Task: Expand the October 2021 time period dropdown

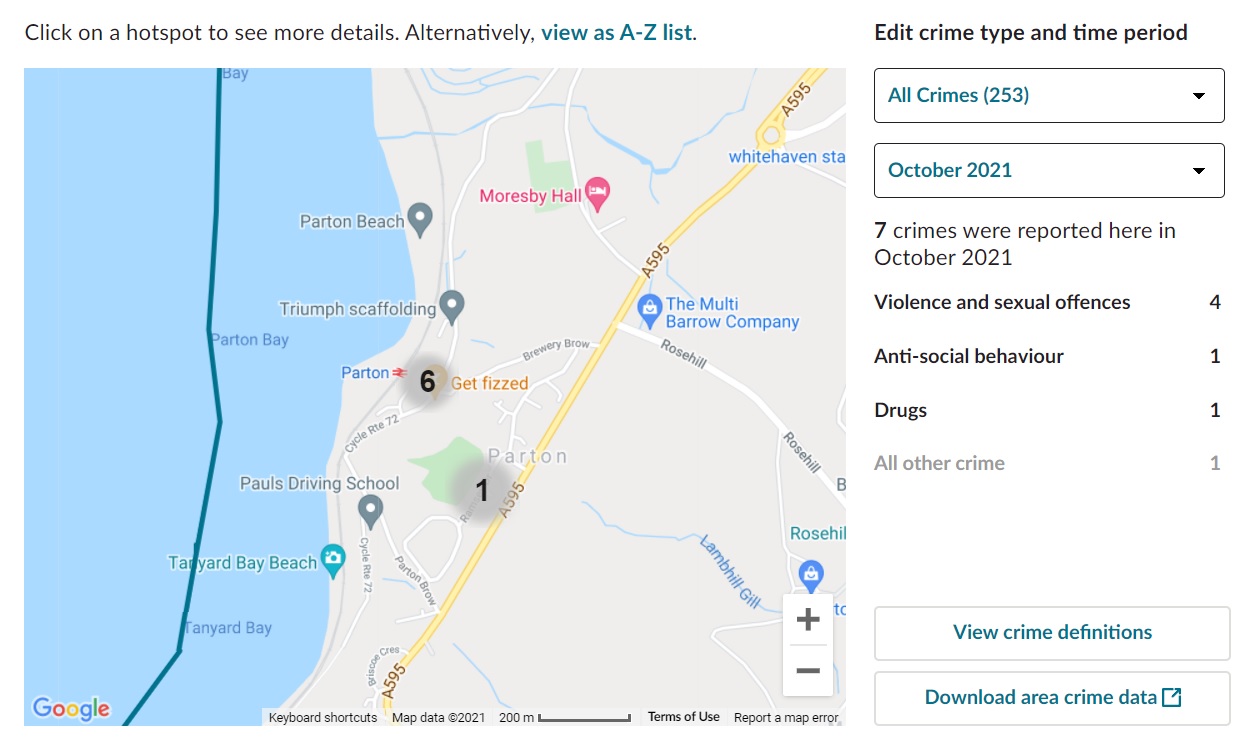Action: (1049, 171)
